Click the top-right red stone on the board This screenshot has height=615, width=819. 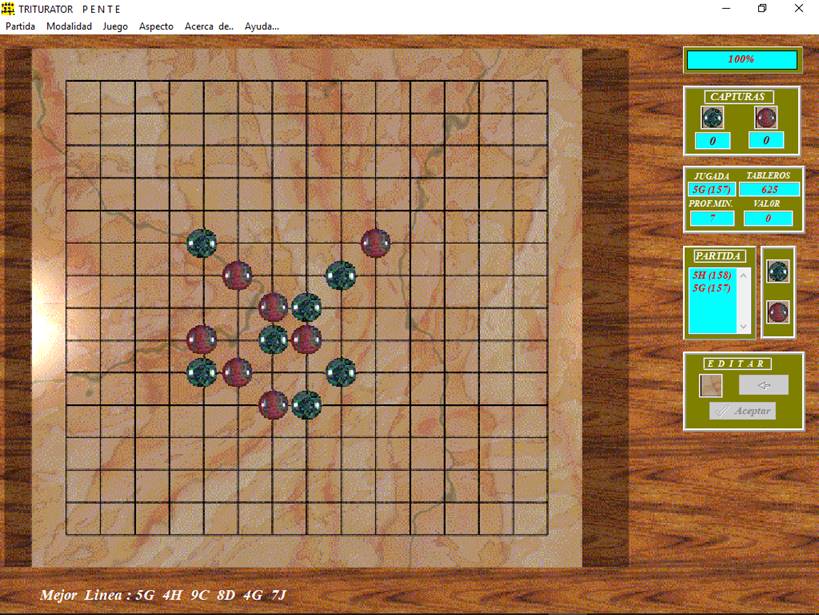[x=375, y=242]
